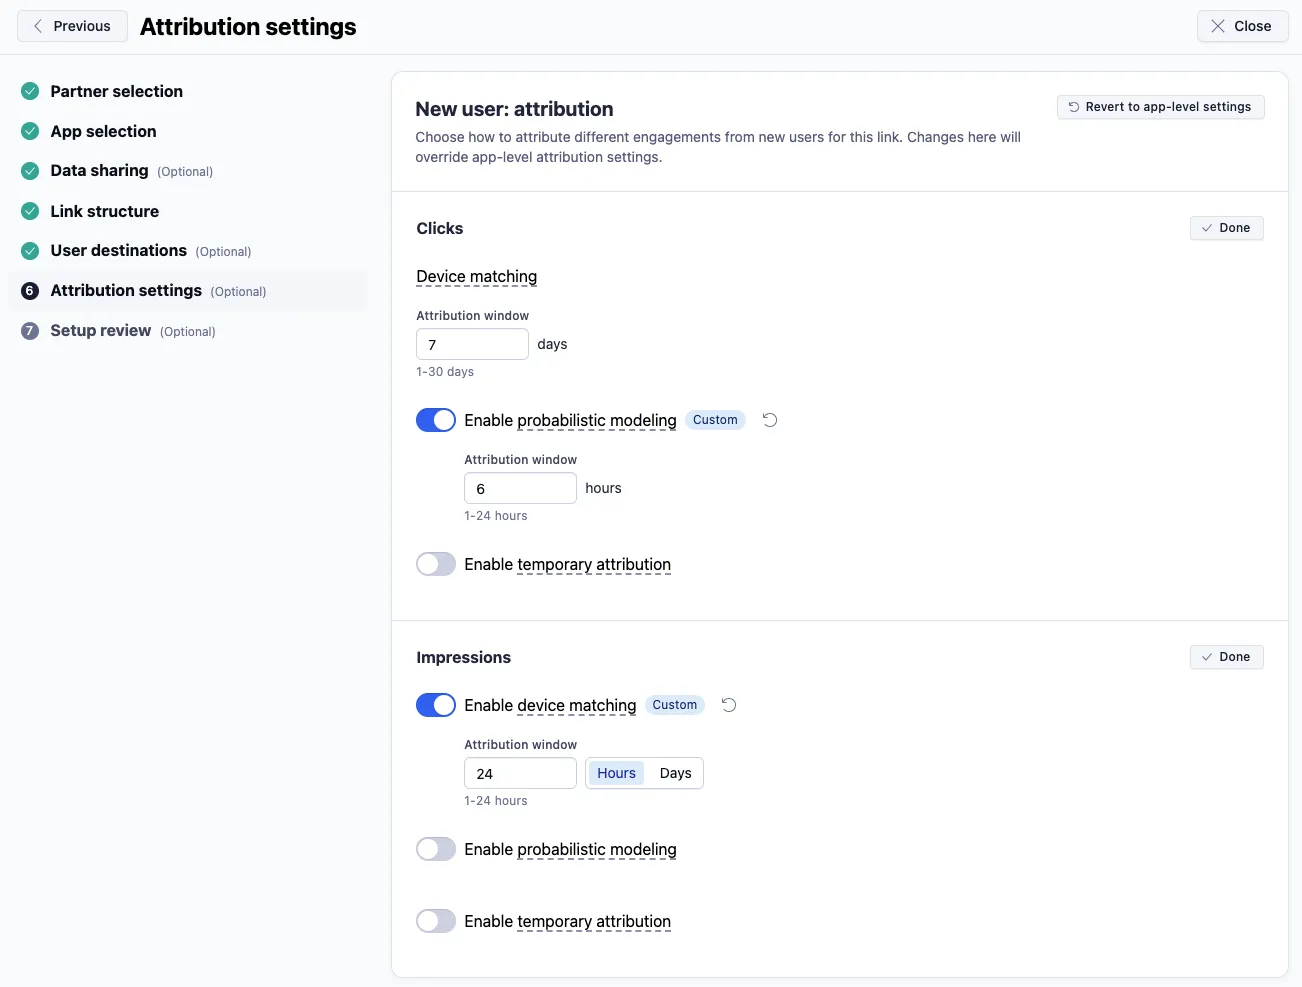1302x987 pixels.
Task: Click the "Enable probabilistic modeling" label under Clicks
Action: pyautogui.click(x=570, y=421)
